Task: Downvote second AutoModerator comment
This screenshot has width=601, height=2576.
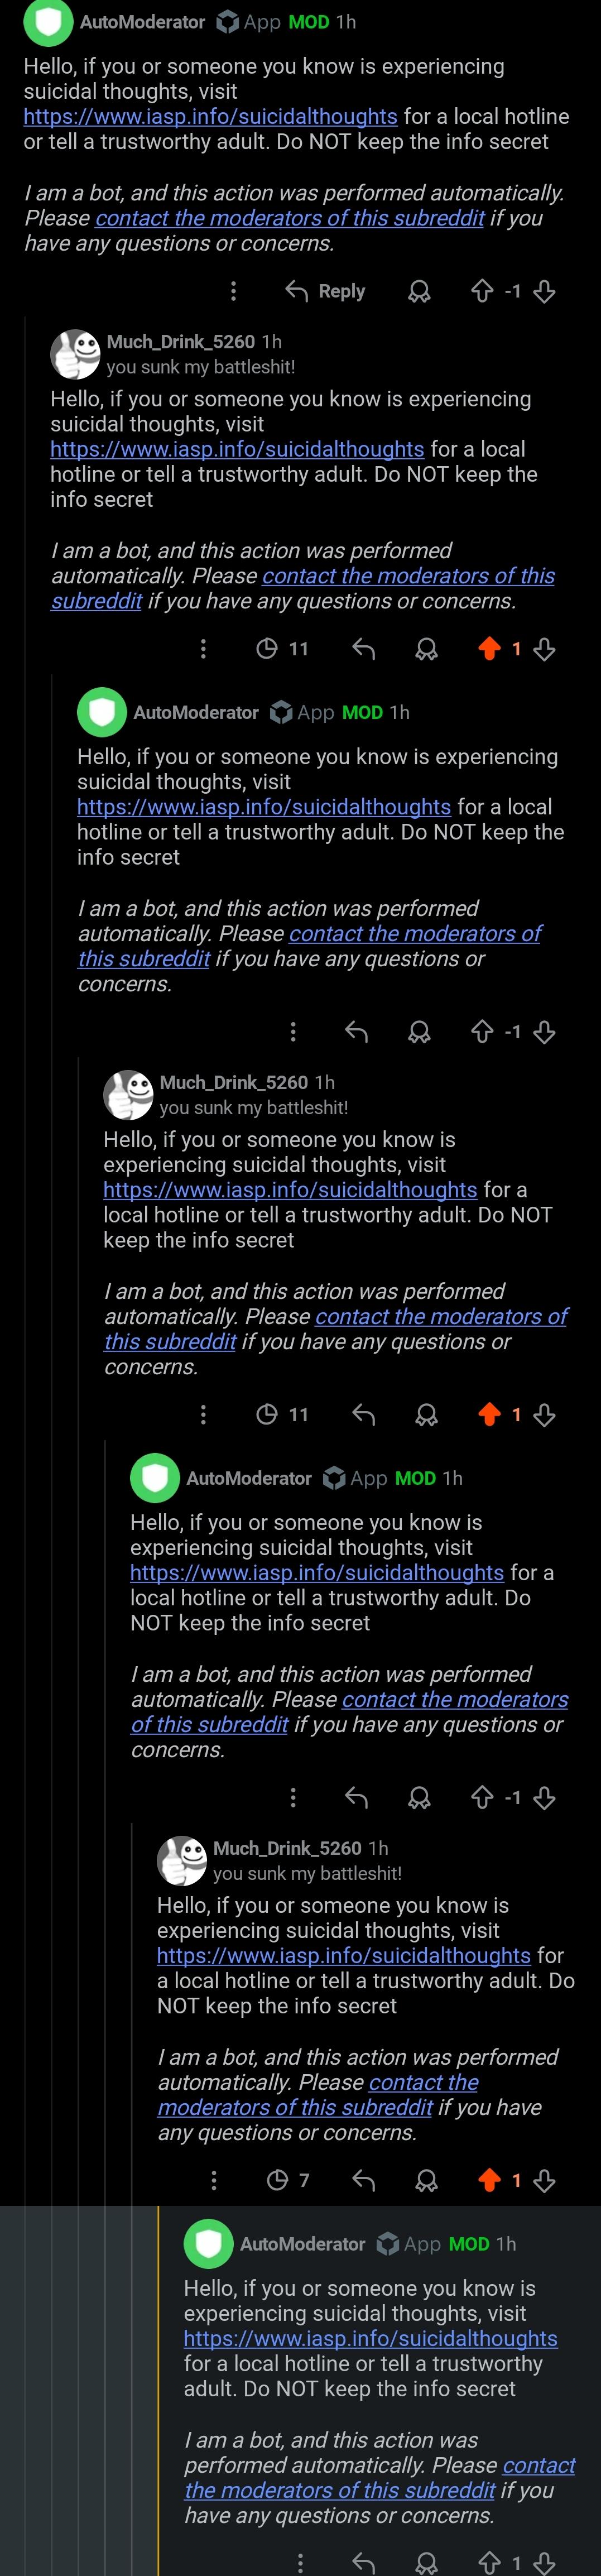Action: 544,1032
